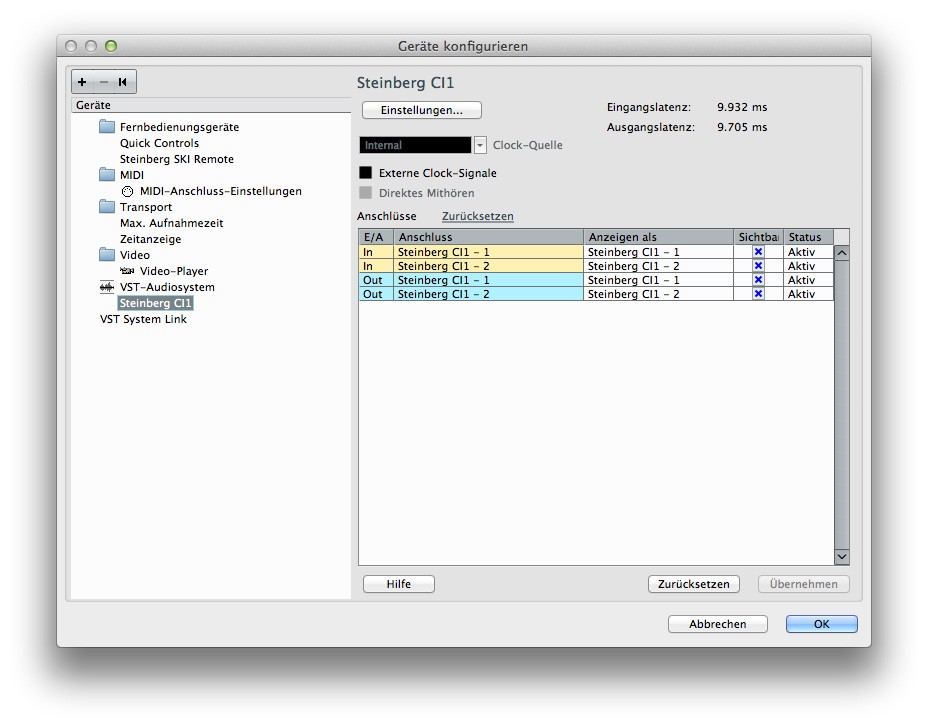Viewport: 928px width, 726px height.
Task: Open the Clock-Quelle dropdown arrow
Action: pos(480,145)
